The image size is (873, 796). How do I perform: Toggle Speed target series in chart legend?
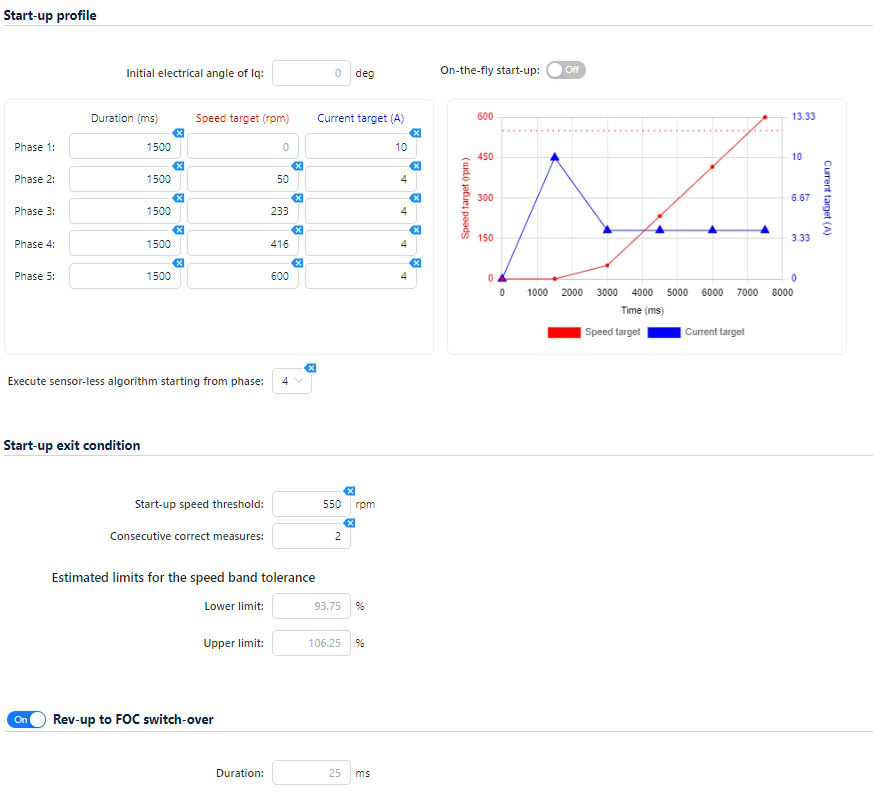594,332
